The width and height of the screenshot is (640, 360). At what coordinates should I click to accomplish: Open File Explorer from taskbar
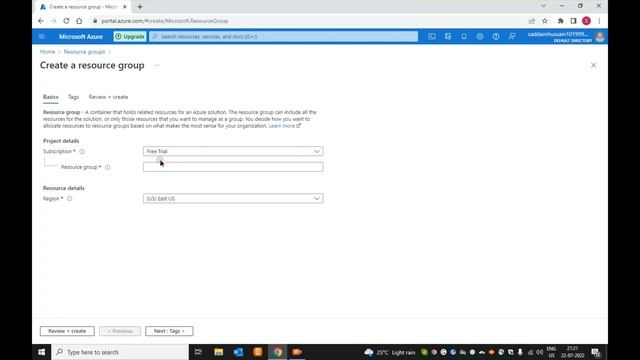click(x=218, y=352)
